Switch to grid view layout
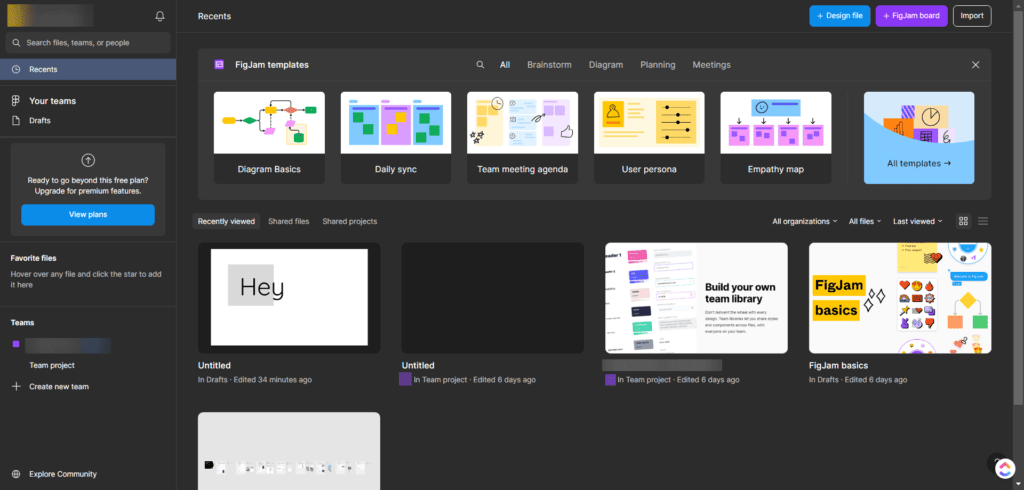Screen dimensions: 1024x490 coord(963,221)
